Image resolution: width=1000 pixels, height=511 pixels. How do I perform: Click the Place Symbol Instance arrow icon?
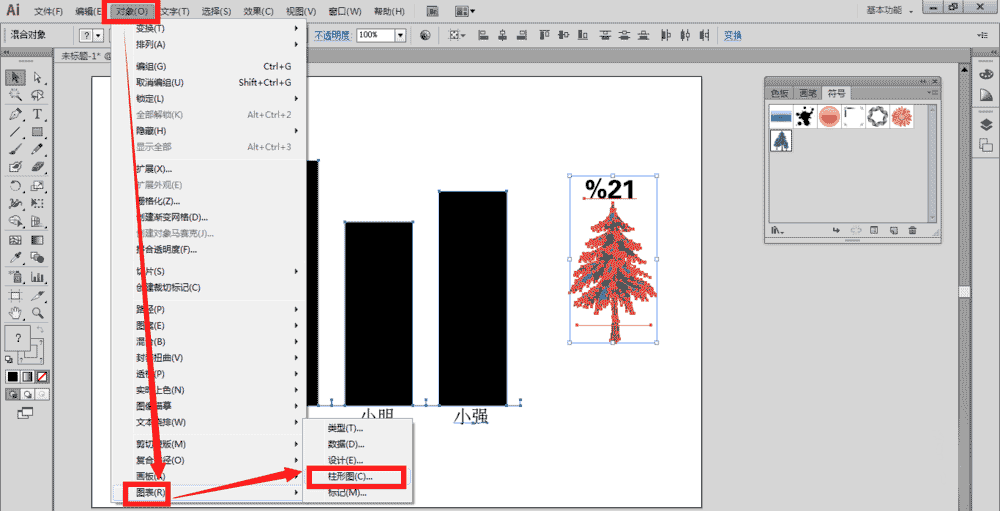click(x=836, y=230)
